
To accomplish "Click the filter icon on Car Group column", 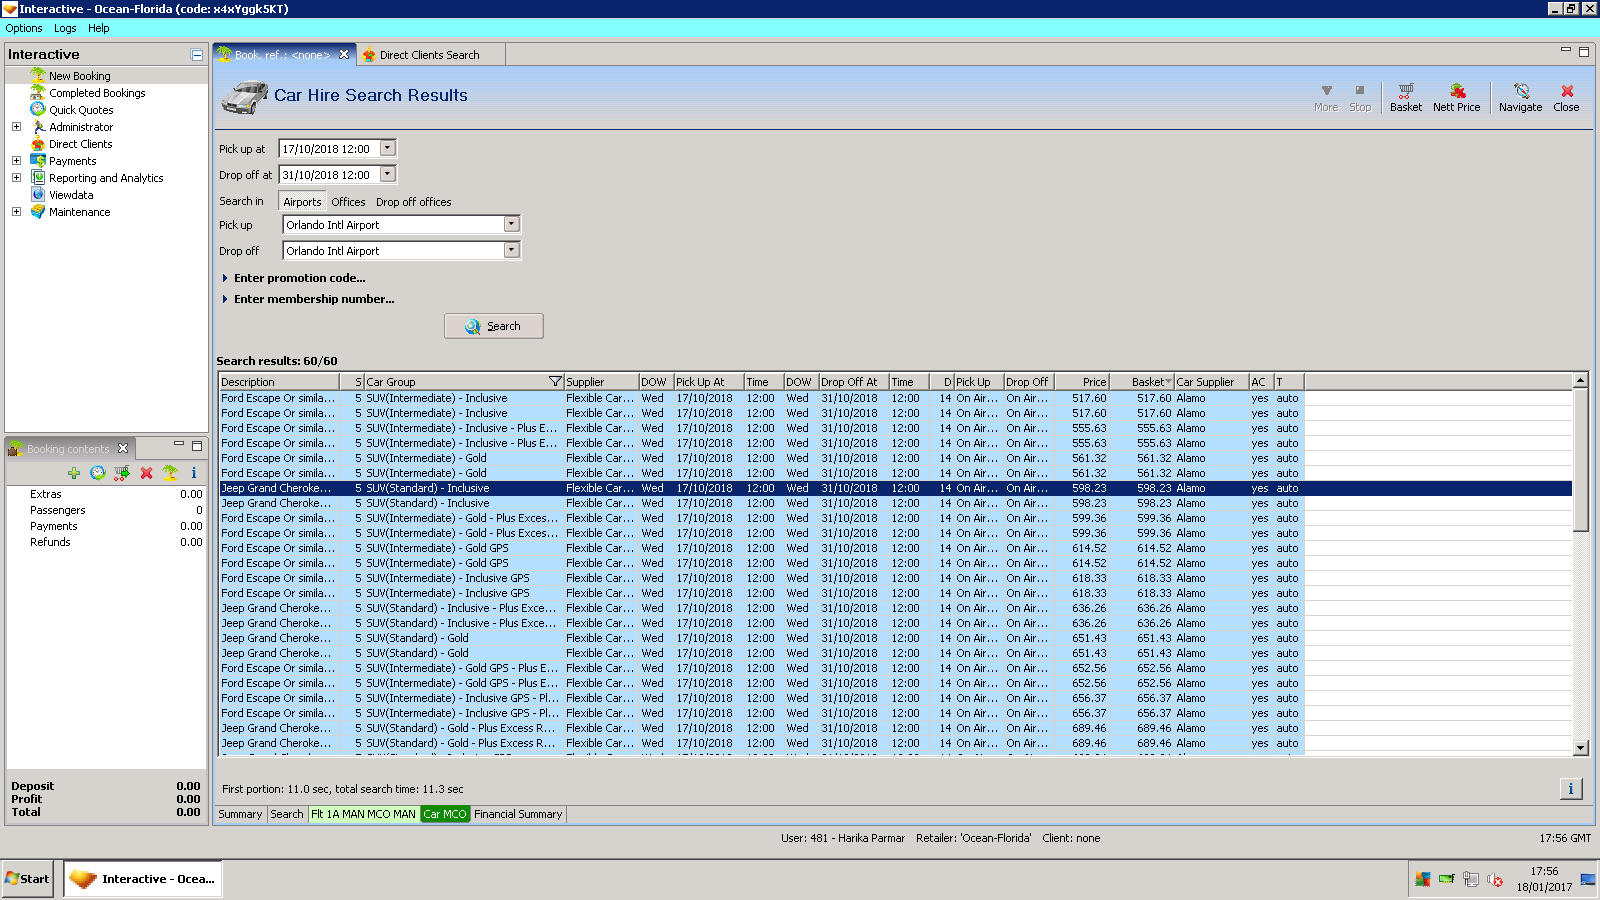I will [x=555, y=382].
